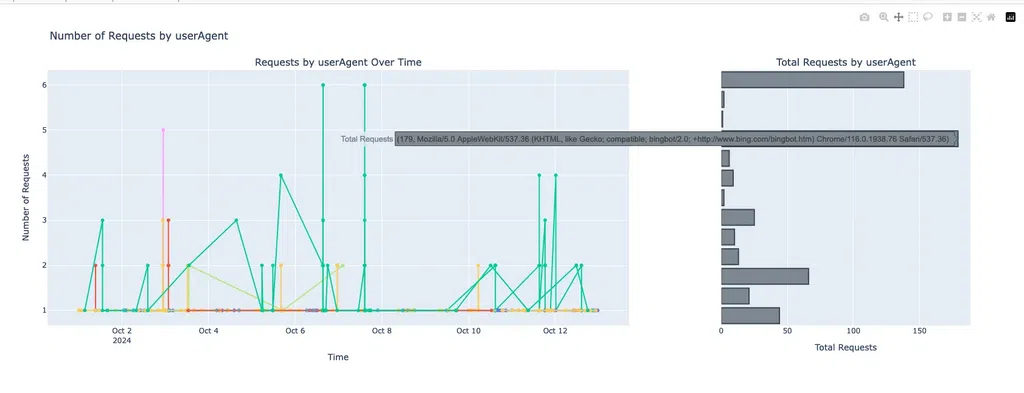The height and width of the screenshot is (393, 1024).
Task: Click the '150' tick on bar chart axis
Action: [919, 332]
